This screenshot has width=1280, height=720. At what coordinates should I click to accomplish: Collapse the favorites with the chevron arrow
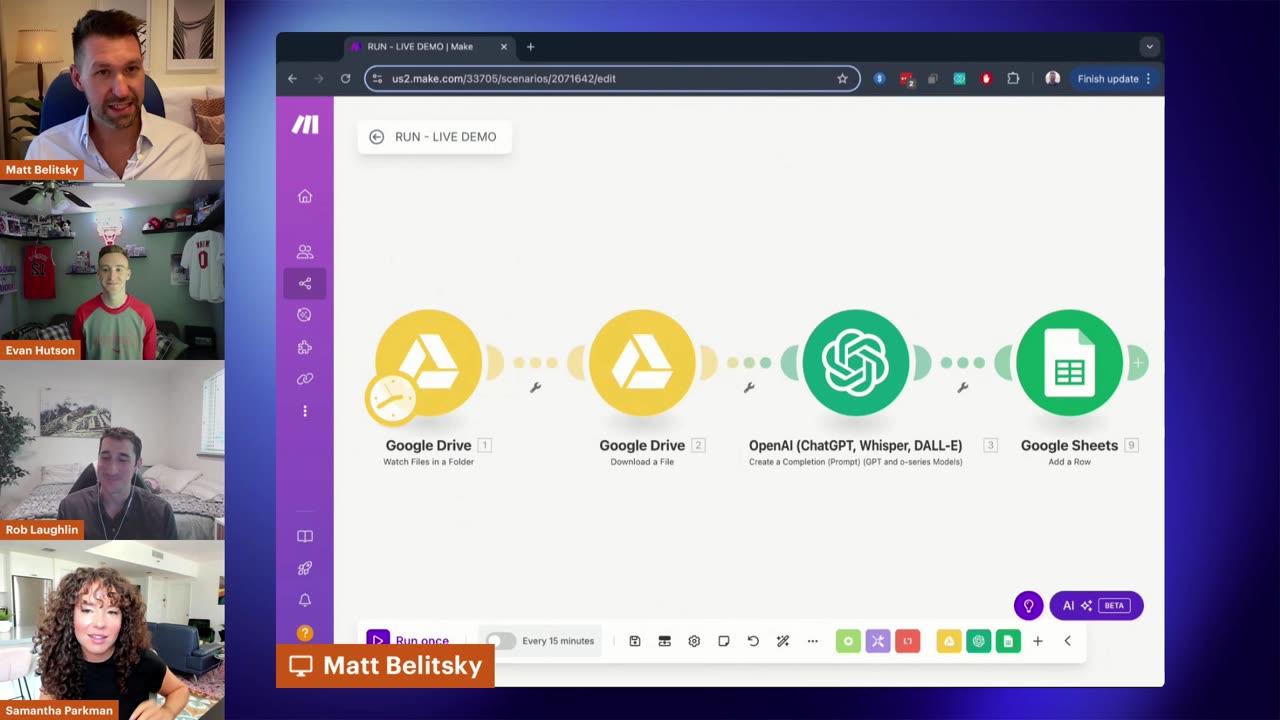[x=1067, y=641]
